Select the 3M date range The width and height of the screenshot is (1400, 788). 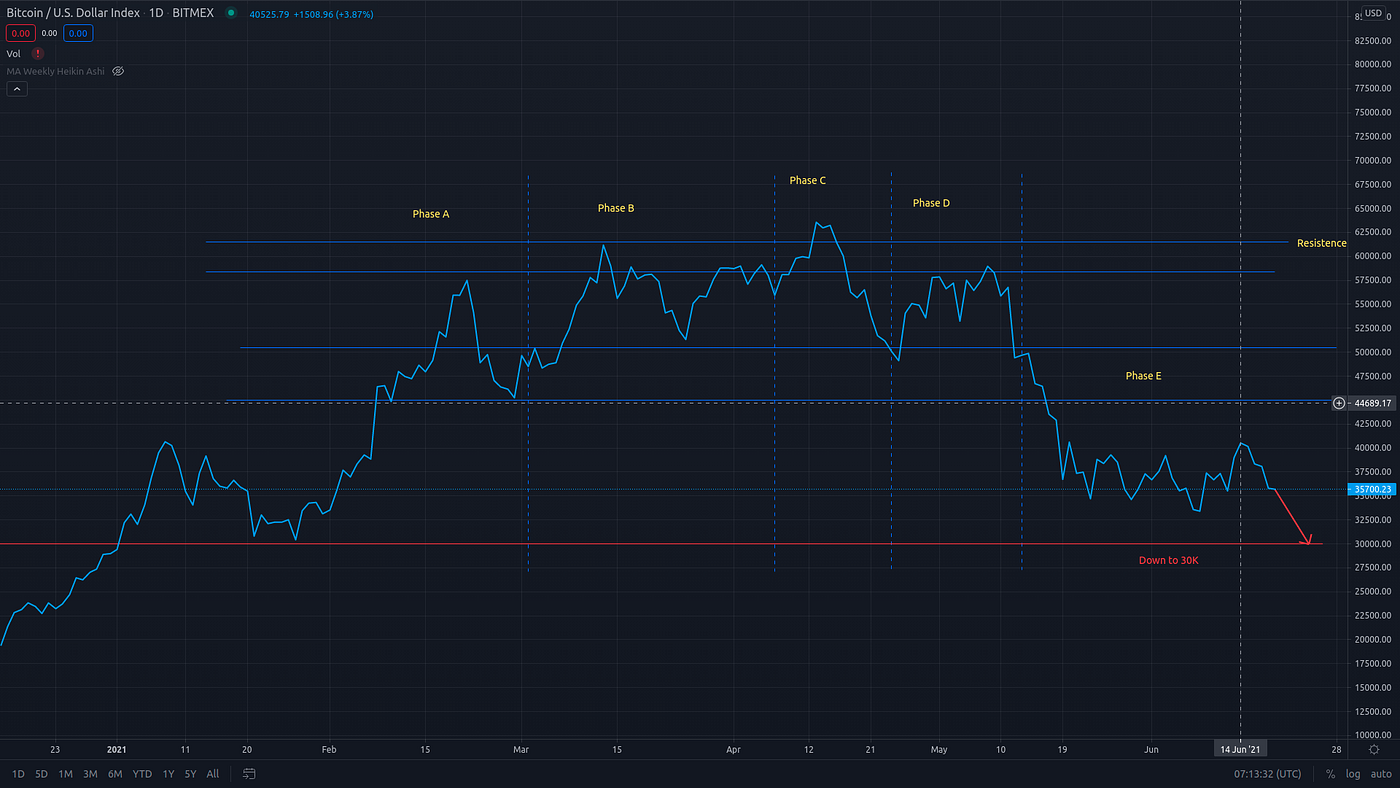point(90,774)
